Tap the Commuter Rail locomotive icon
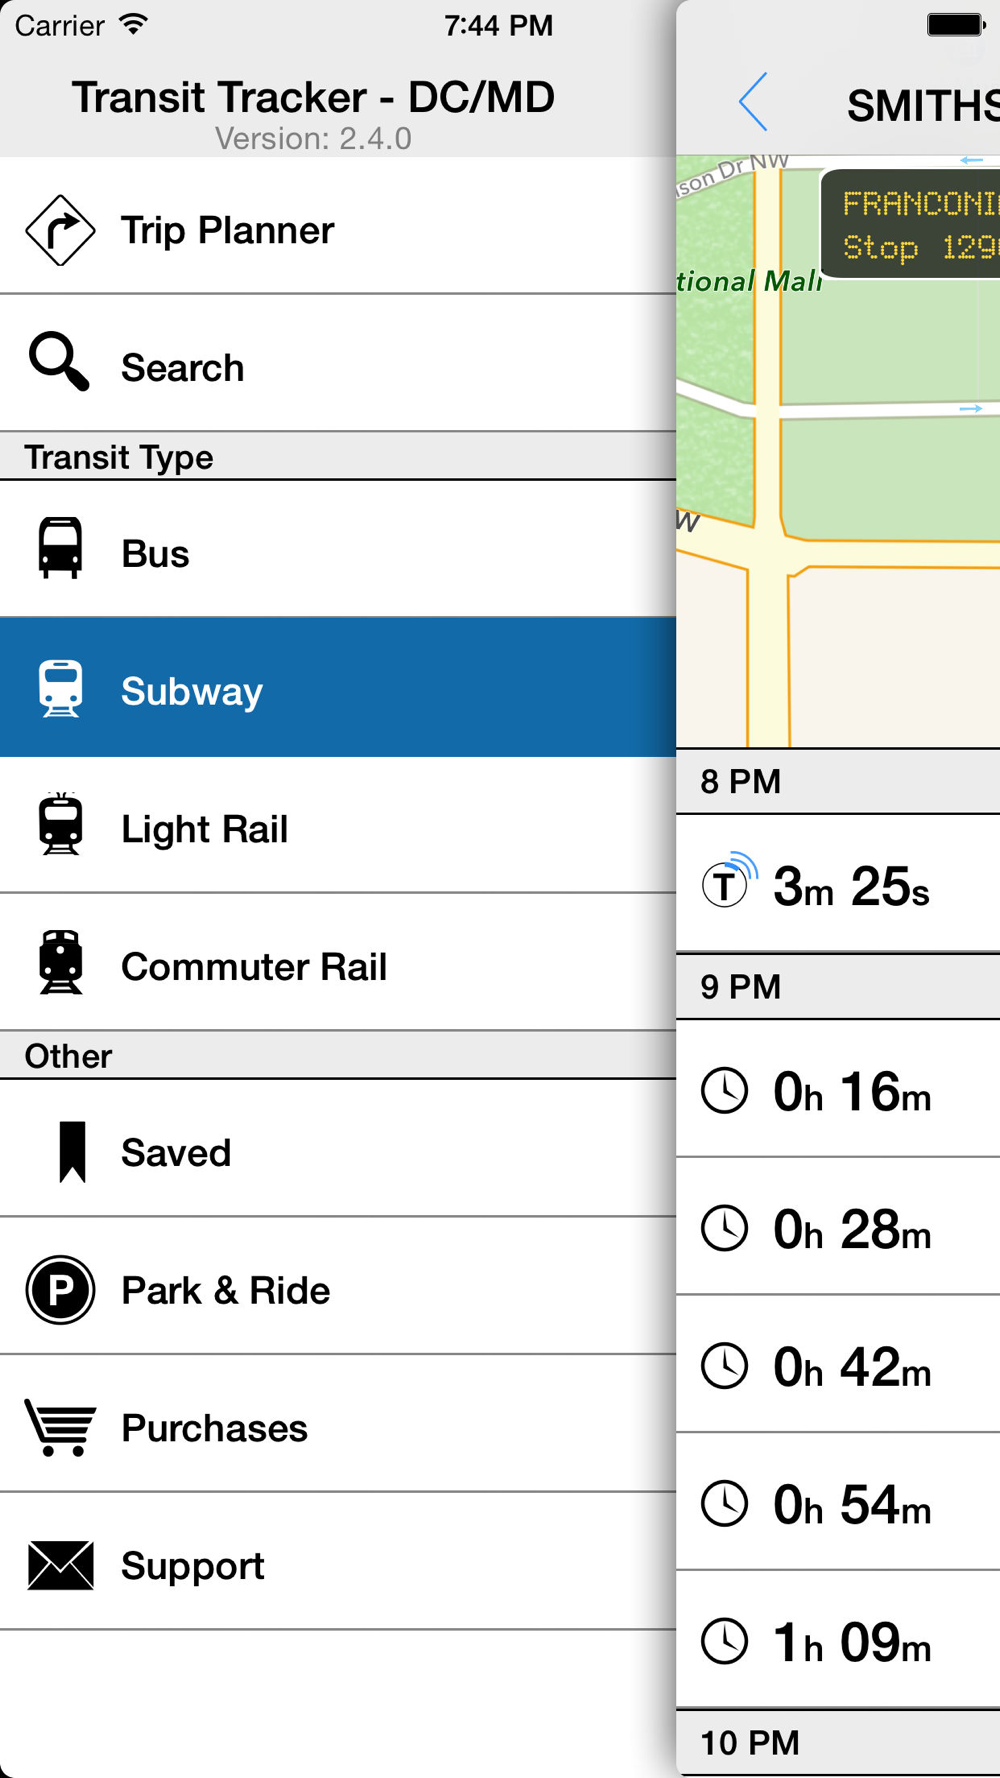This screenshot has width=1000, height=1778. tap(60, 962)
